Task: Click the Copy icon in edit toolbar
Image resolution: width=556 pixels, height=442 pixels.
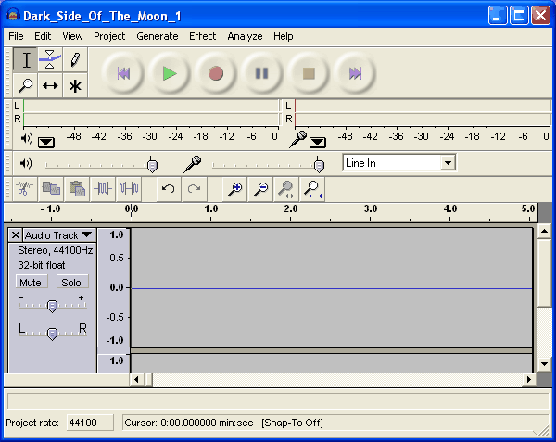Action: [x=51, y=189]
